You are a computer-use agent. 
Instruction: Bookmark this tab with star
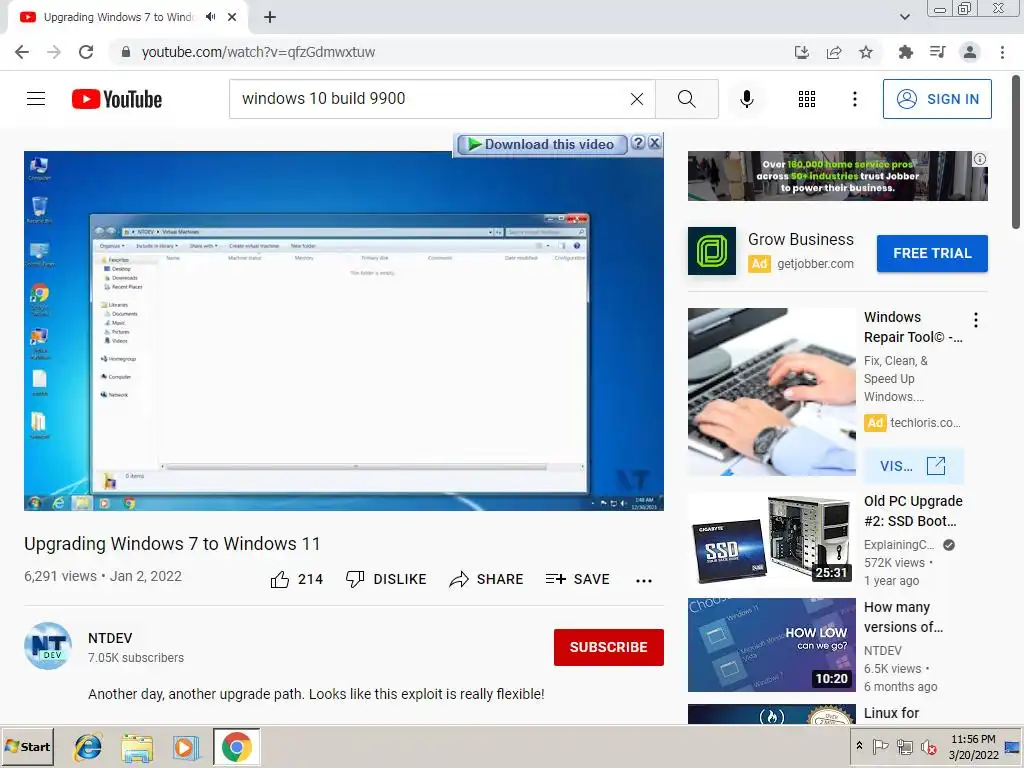[x=866, y=52]
